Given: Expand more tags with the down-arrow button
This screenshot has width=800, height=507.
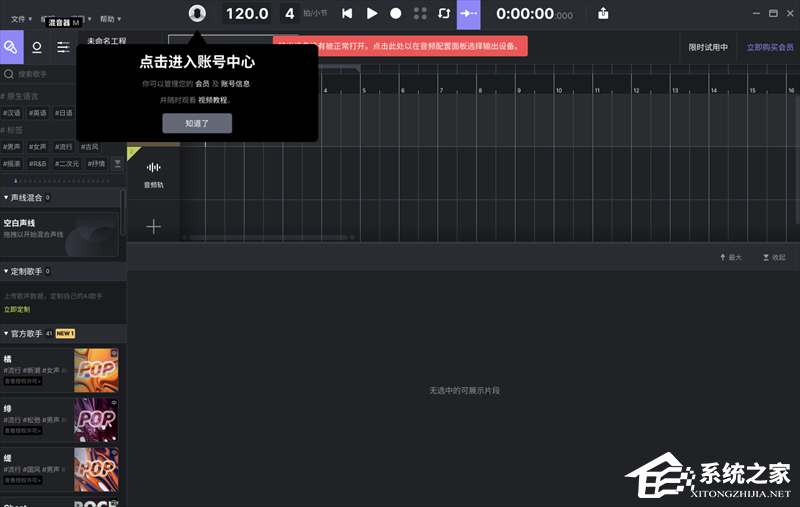Looking at the screenshot, I should [117, 163].
